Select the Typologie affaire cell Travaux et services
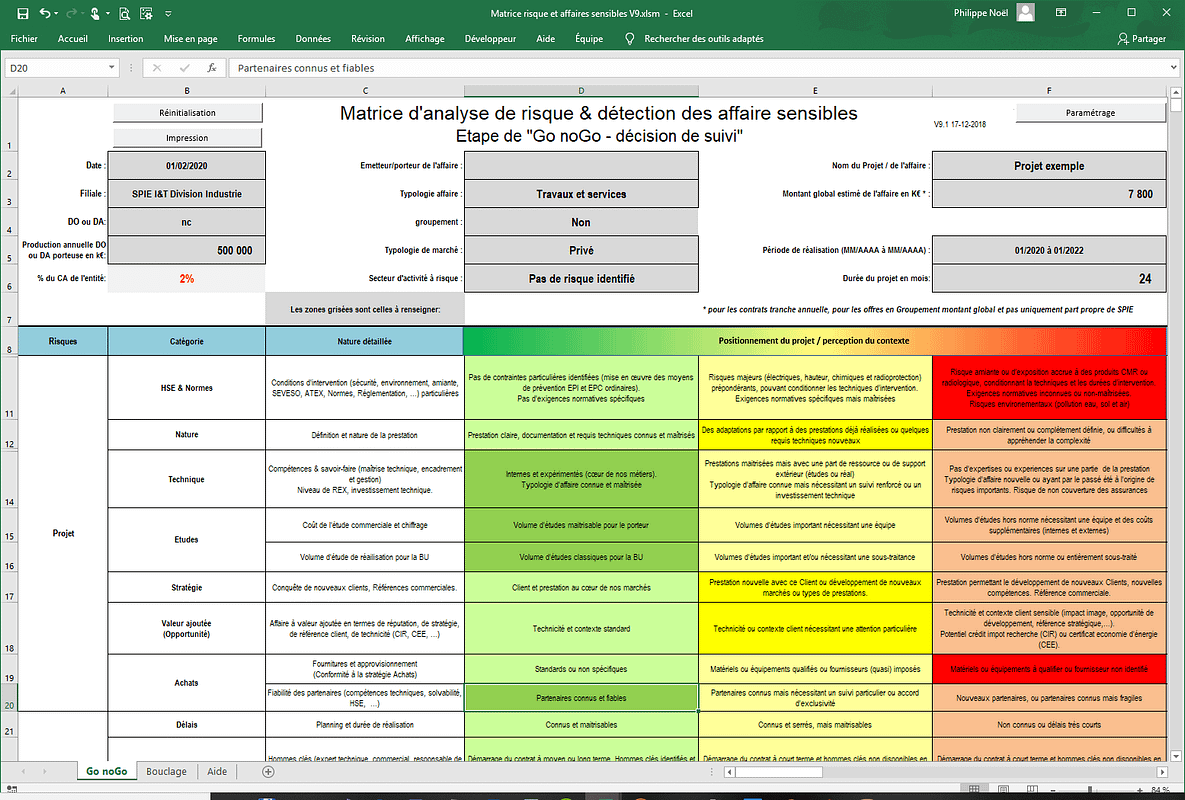This screenshot has width=1185, height=800. (x=581, y=193)
